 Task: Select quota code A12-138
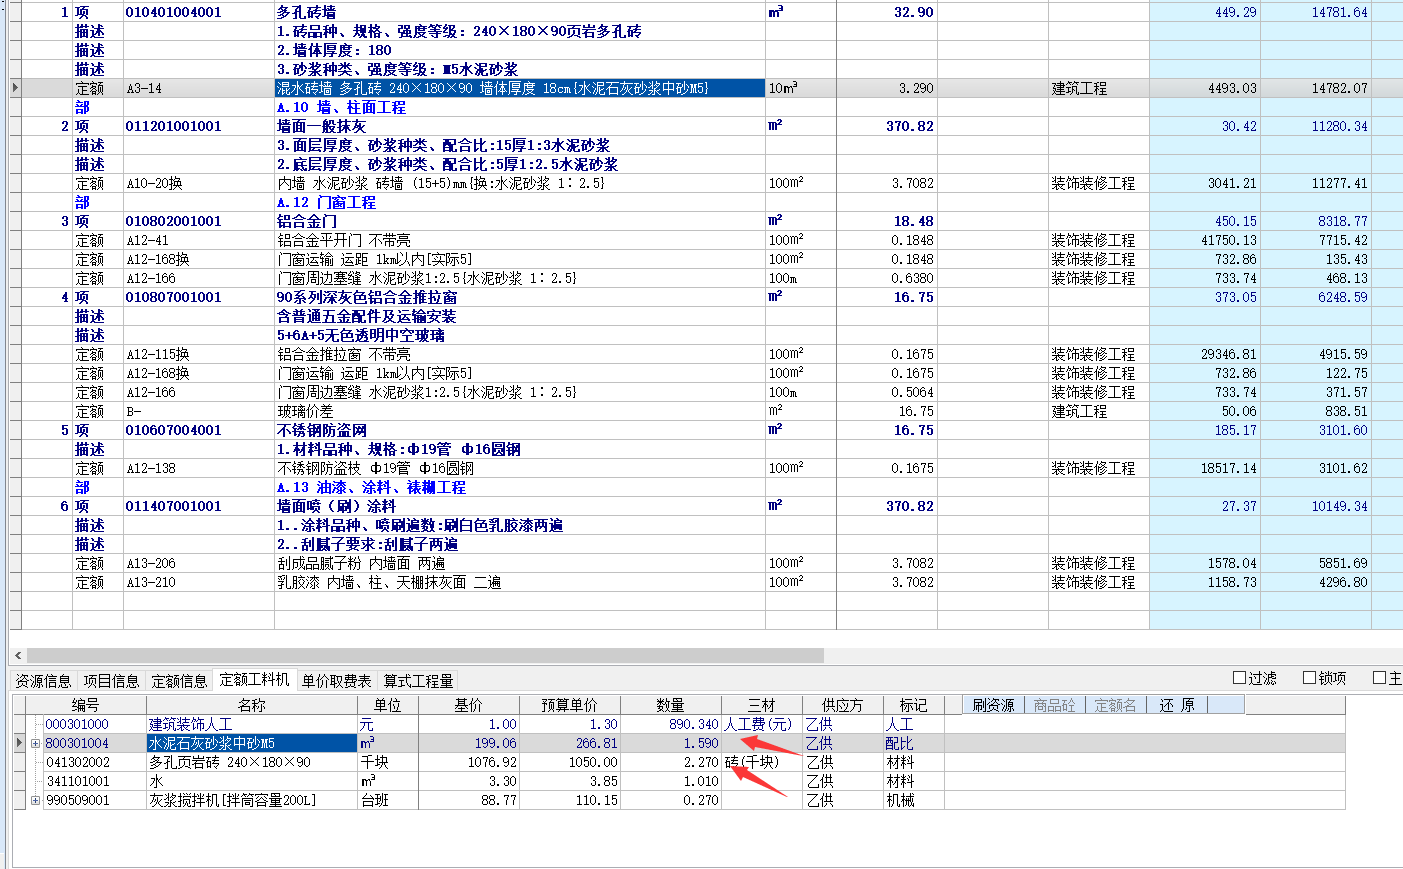click(150, 468)
